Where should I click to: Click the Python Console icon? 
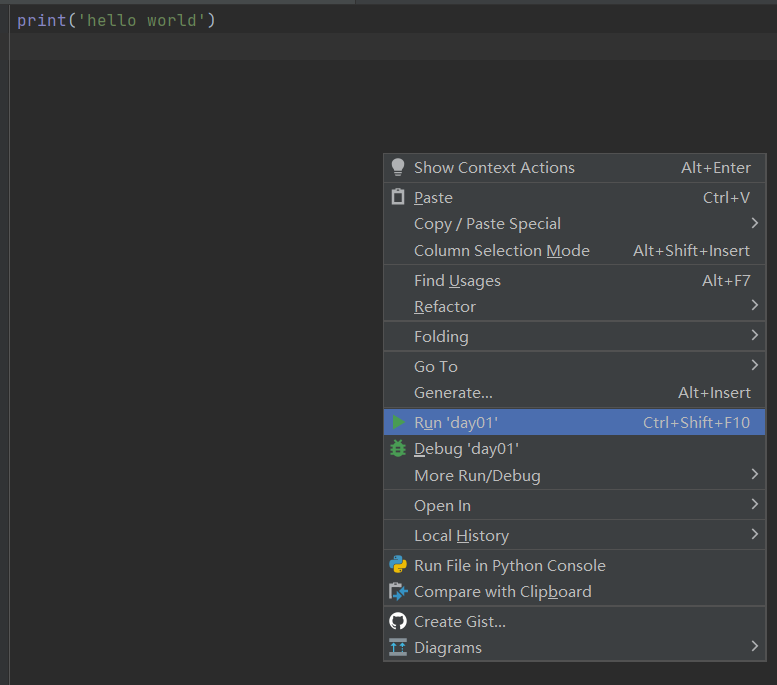[x=398, y=565]
